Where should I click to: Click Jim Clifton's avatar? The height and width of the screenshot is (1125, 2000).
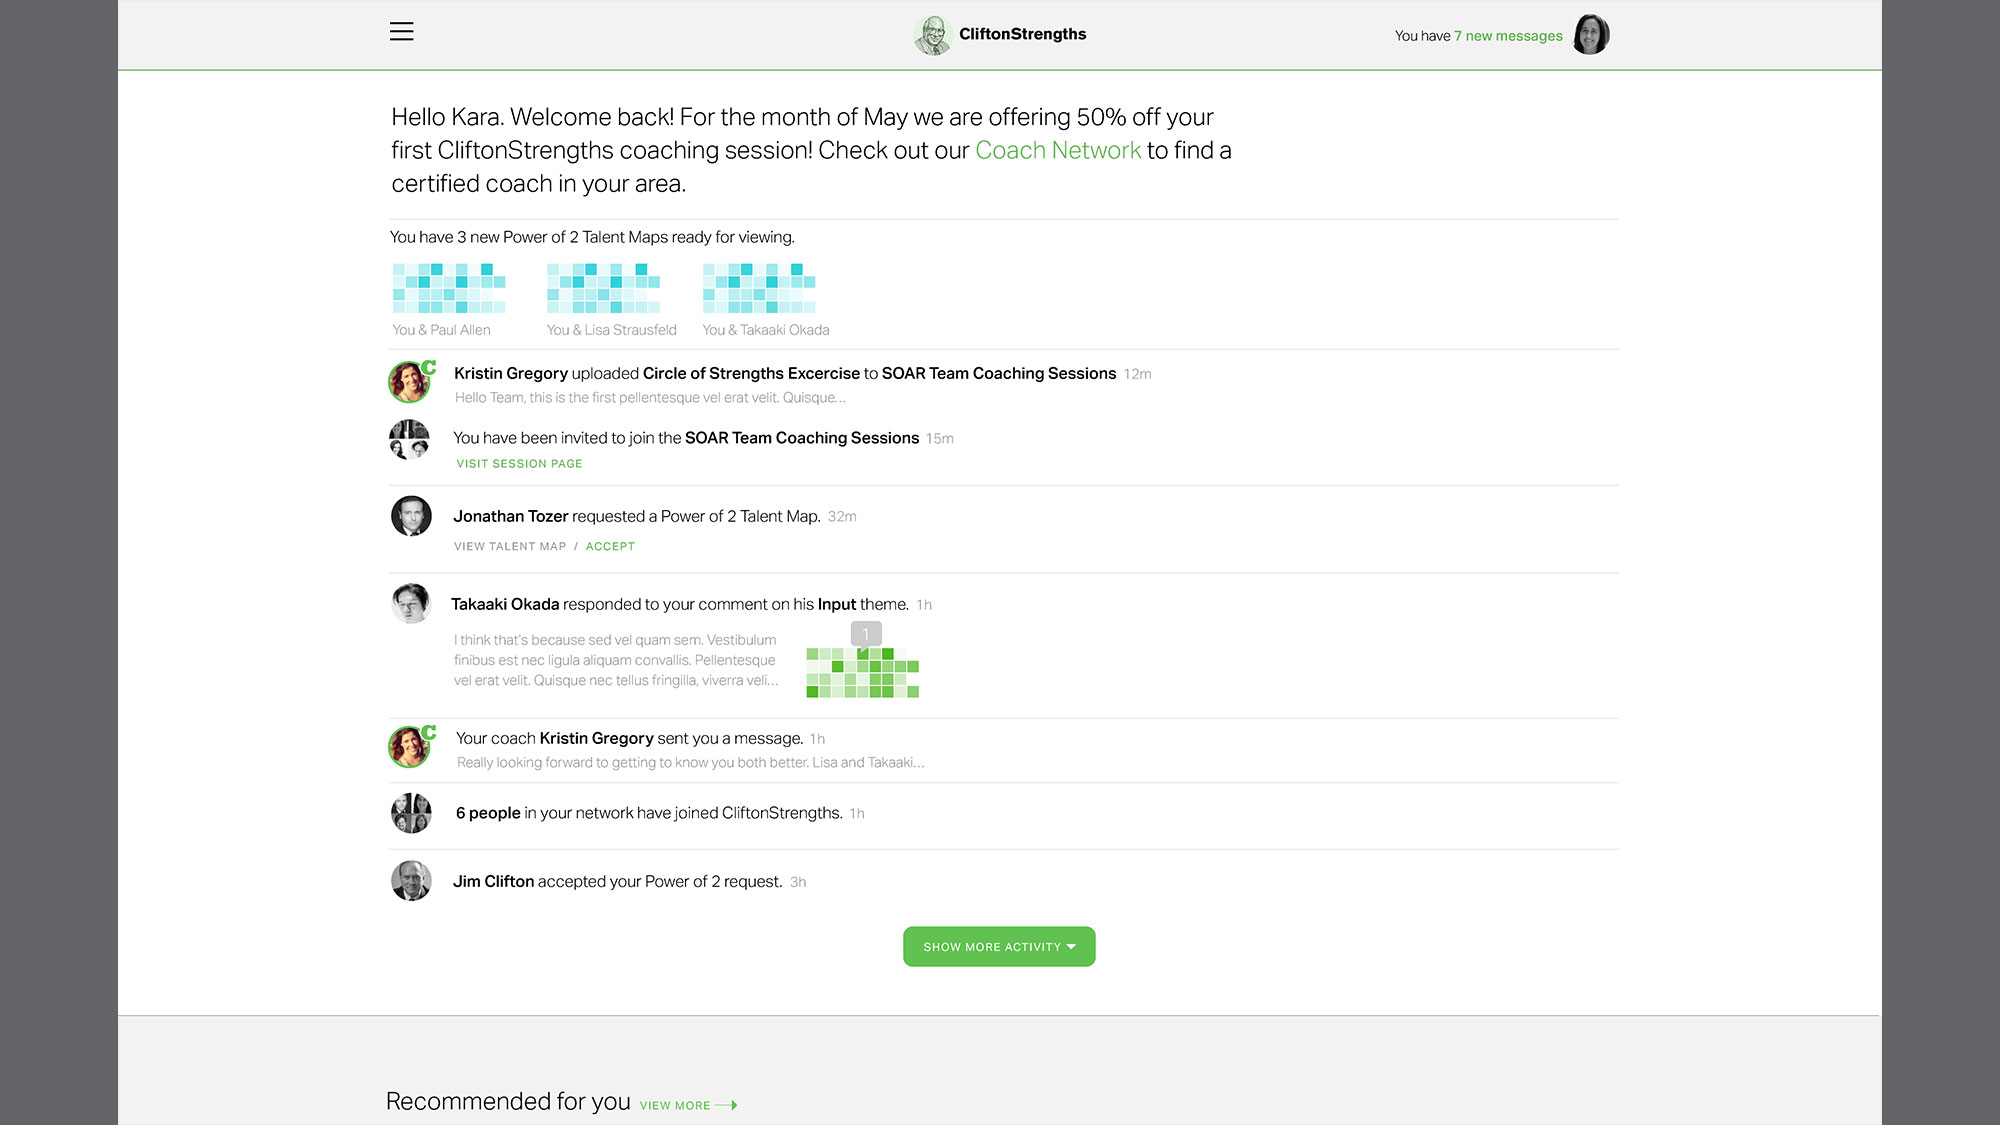pos(411,881)
